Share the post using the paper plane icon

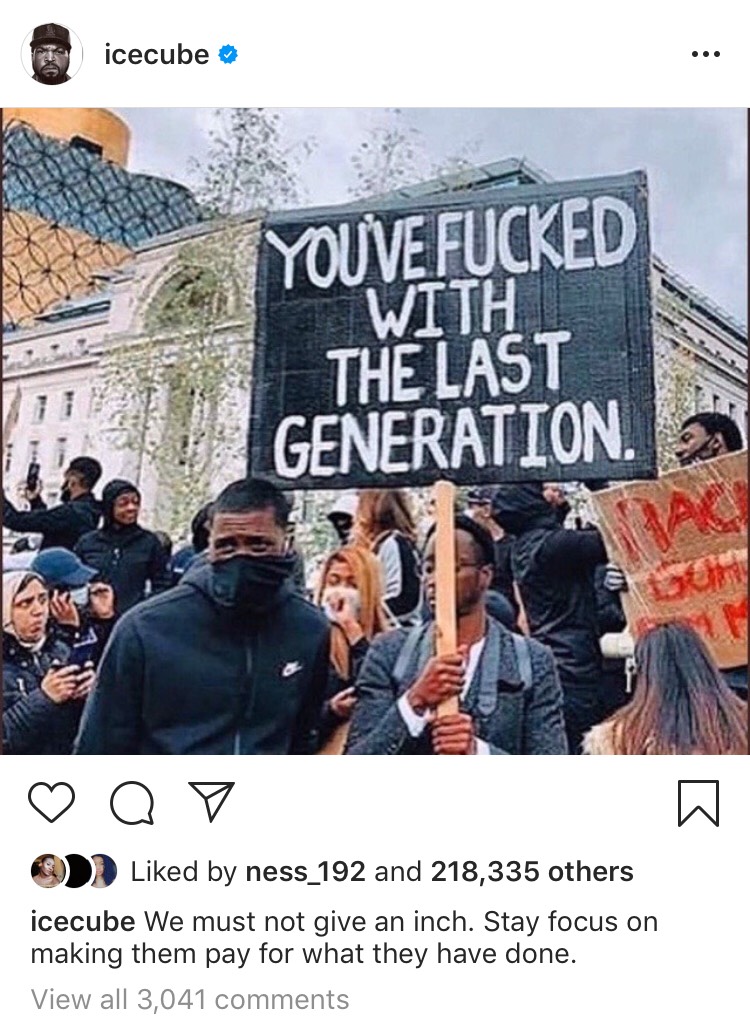coord(211,801)
